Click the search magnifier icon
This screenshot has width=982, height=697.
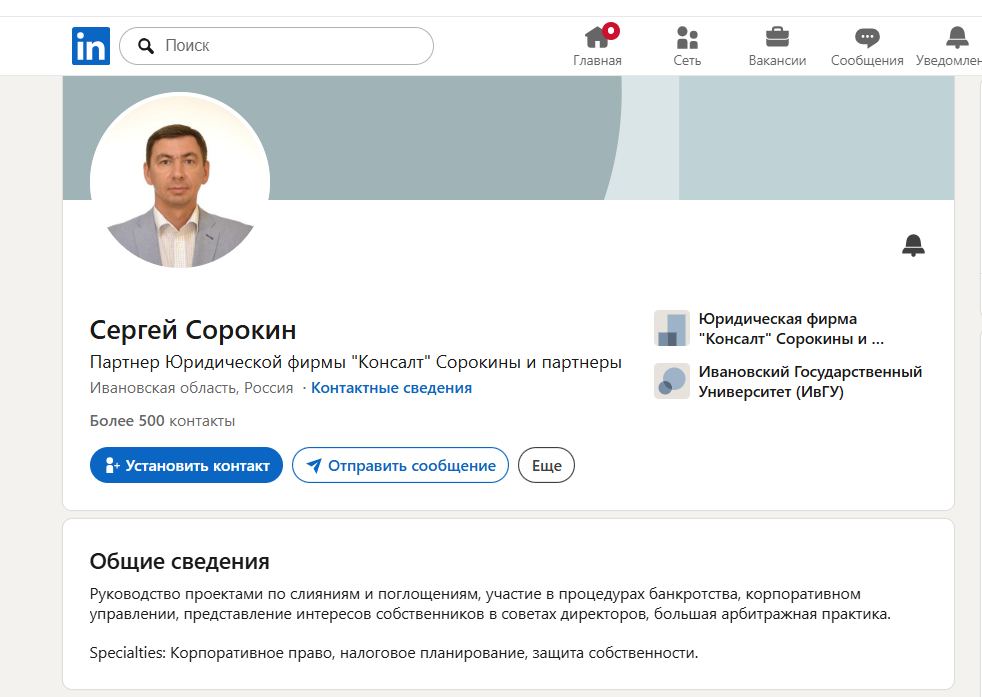click(x=146, y=46)
